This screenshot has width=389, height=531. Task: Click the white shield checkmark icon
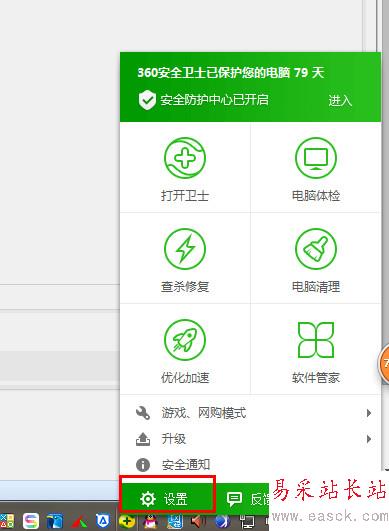point(147,100)
